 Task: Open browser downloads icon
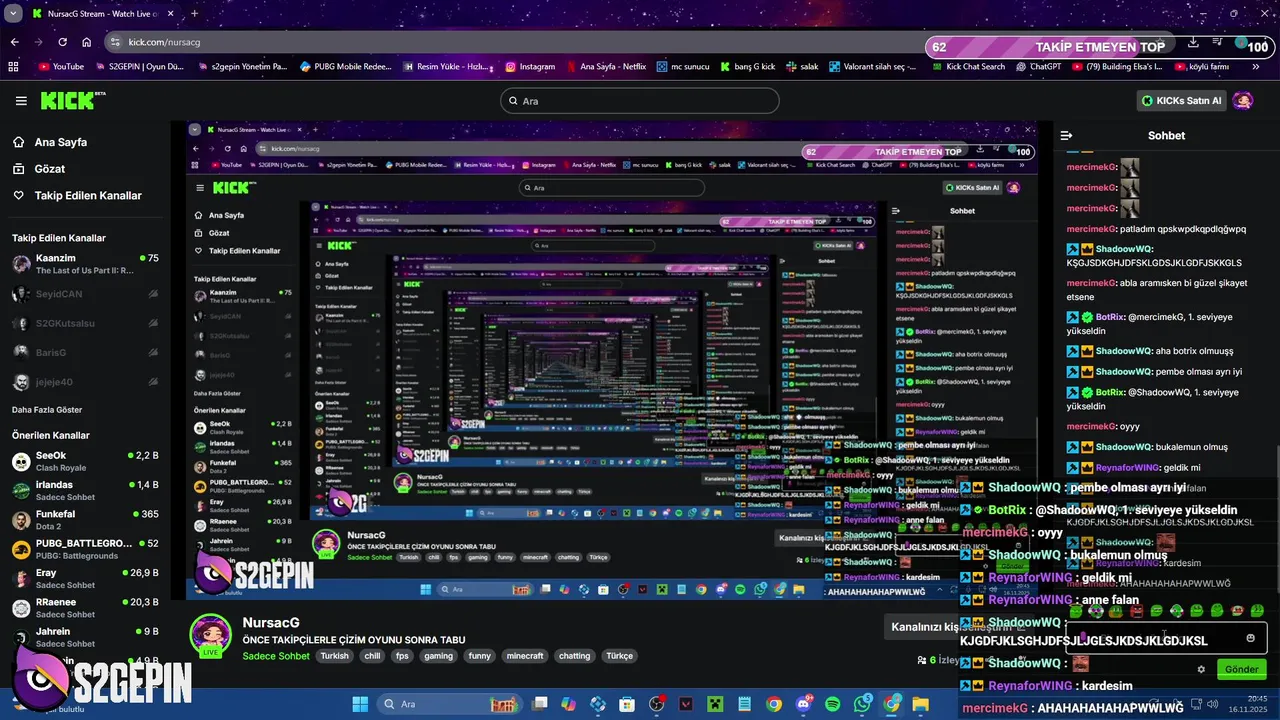point(1194,43)
